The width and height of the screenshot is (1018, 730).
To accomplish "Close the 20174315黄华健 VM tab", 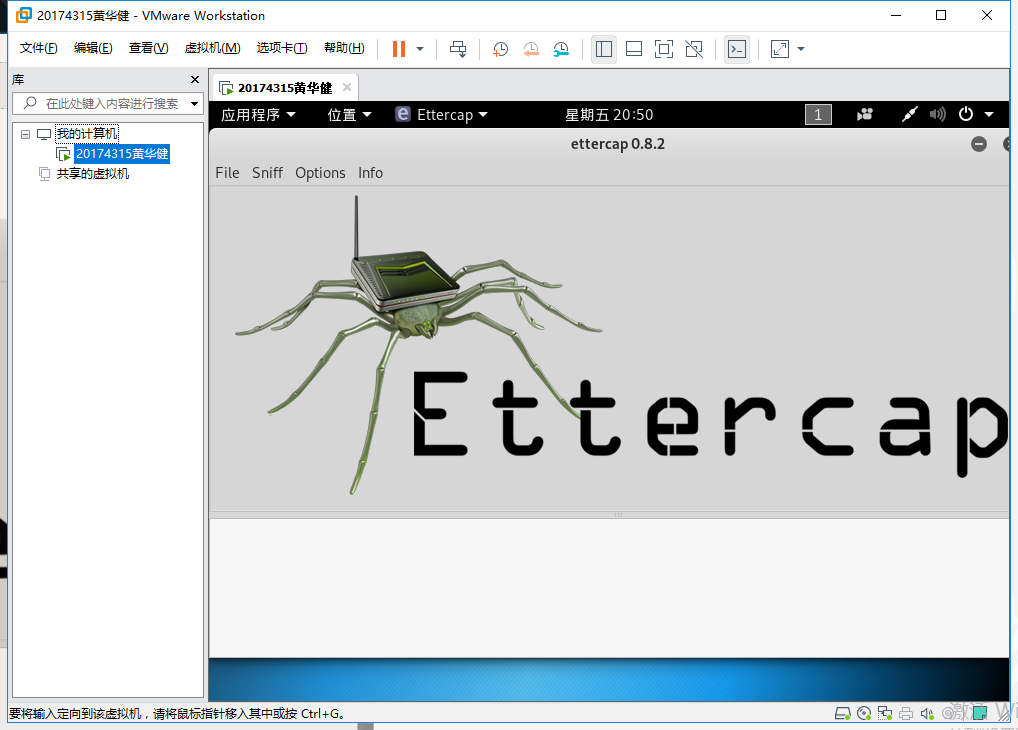I will click(347, 87).
